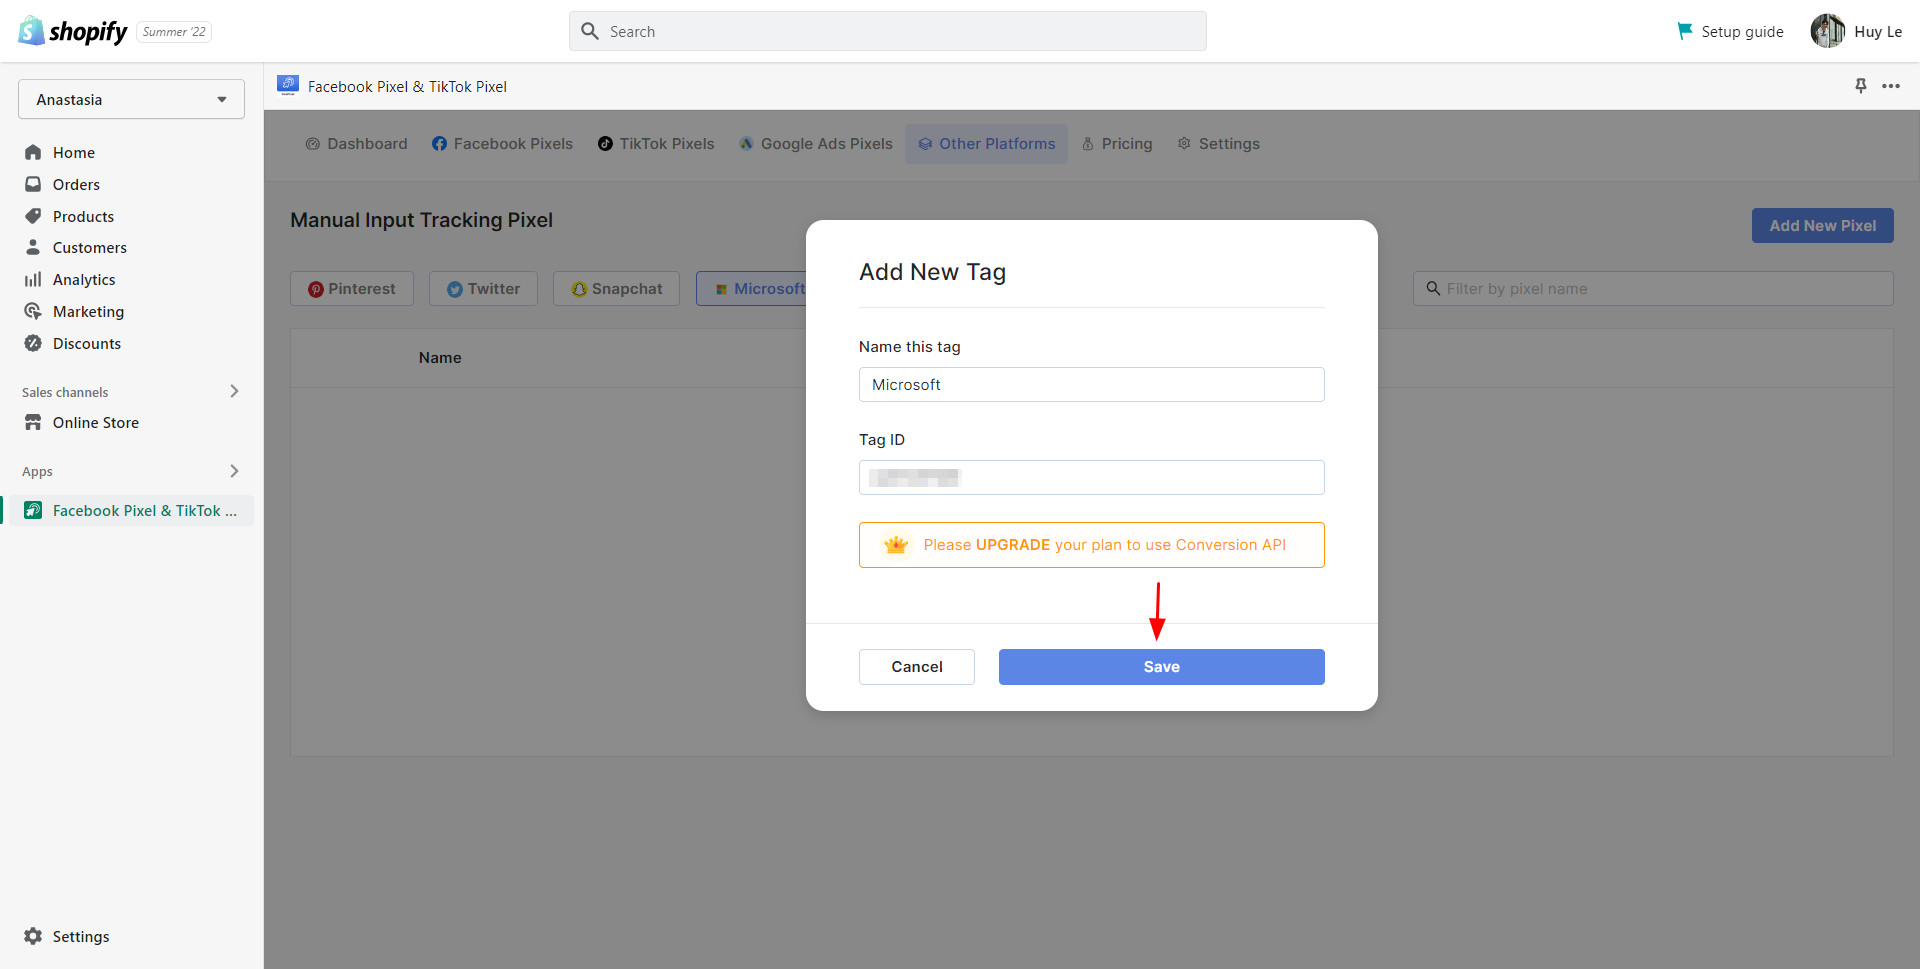
Task: Click Save in Add New Tag dialog
Action: [x=1161, y=666]
